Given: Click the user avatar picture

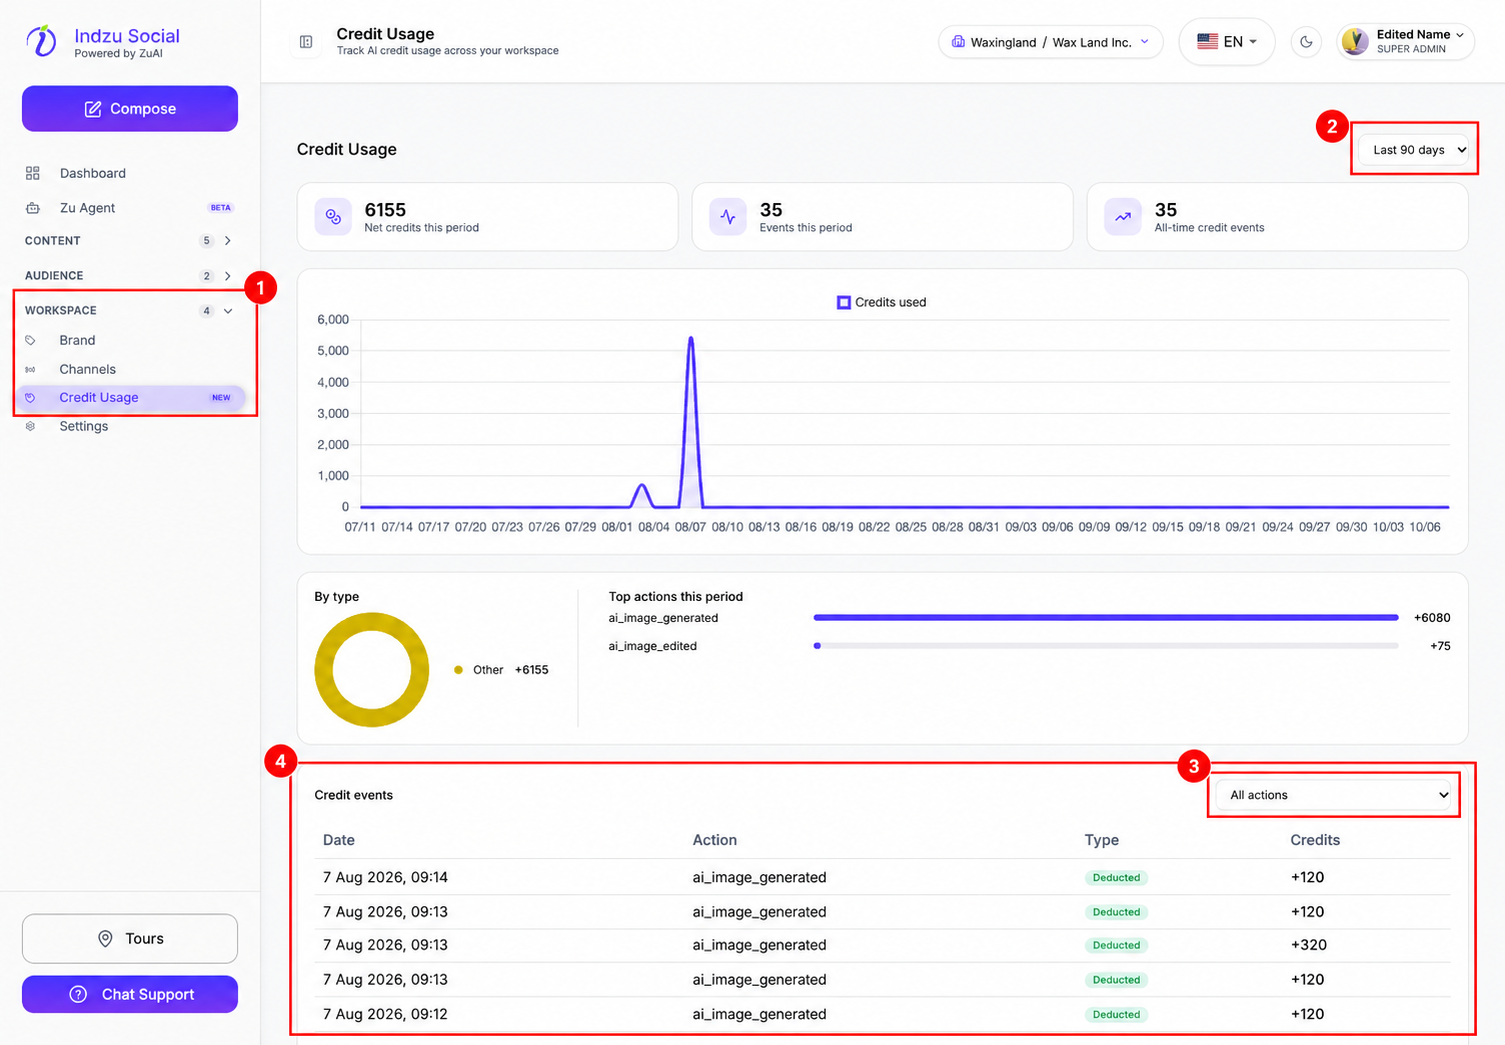Looking at the screenshot, I should click(x=1355, y=41).
